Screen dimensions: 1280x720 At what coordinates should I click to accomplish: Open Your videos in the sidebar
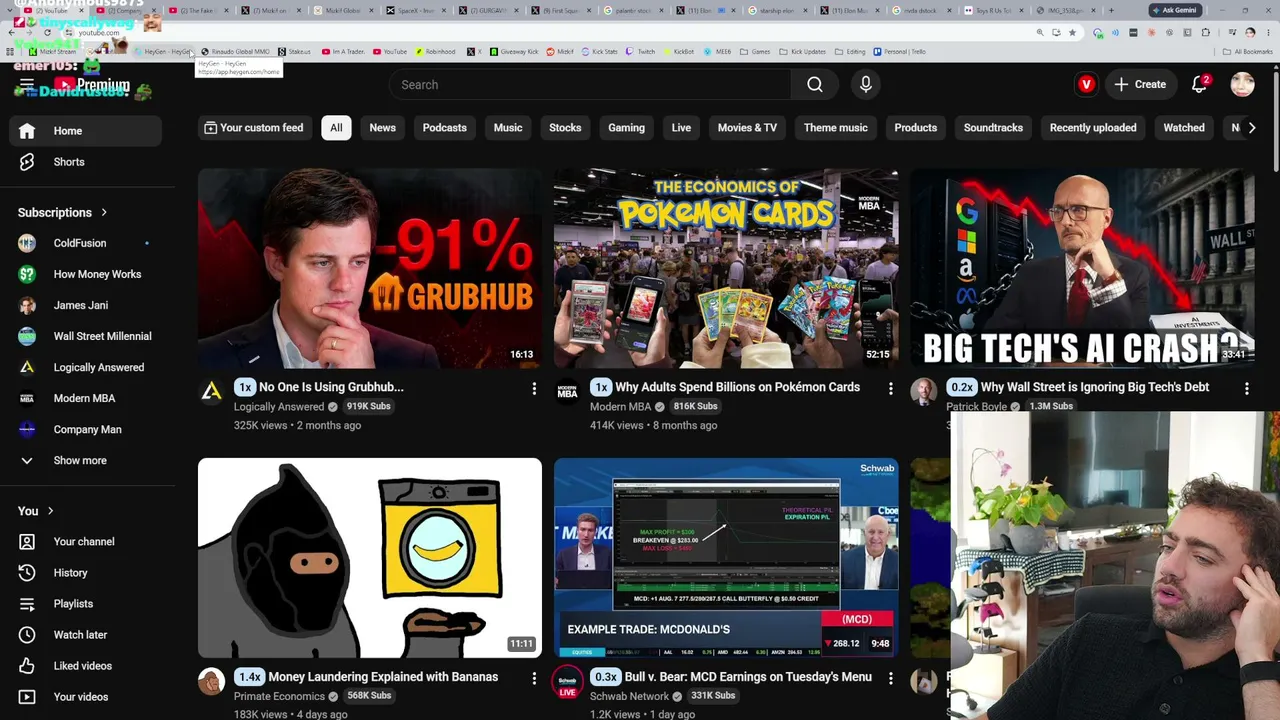click(x=81, y=697)
